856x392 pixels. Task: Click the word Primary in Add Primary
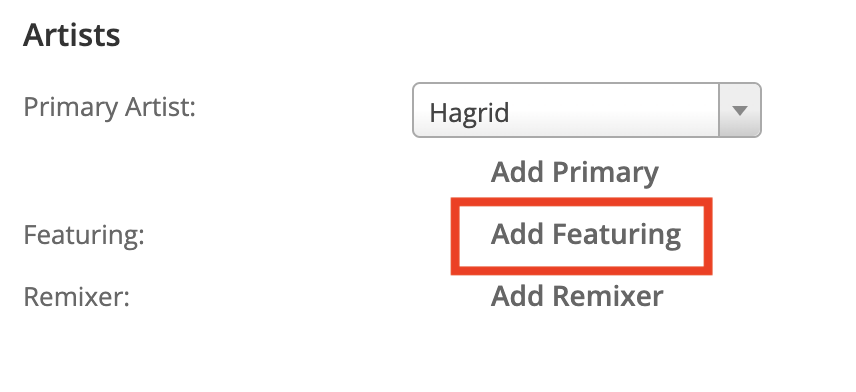point(605,174)
